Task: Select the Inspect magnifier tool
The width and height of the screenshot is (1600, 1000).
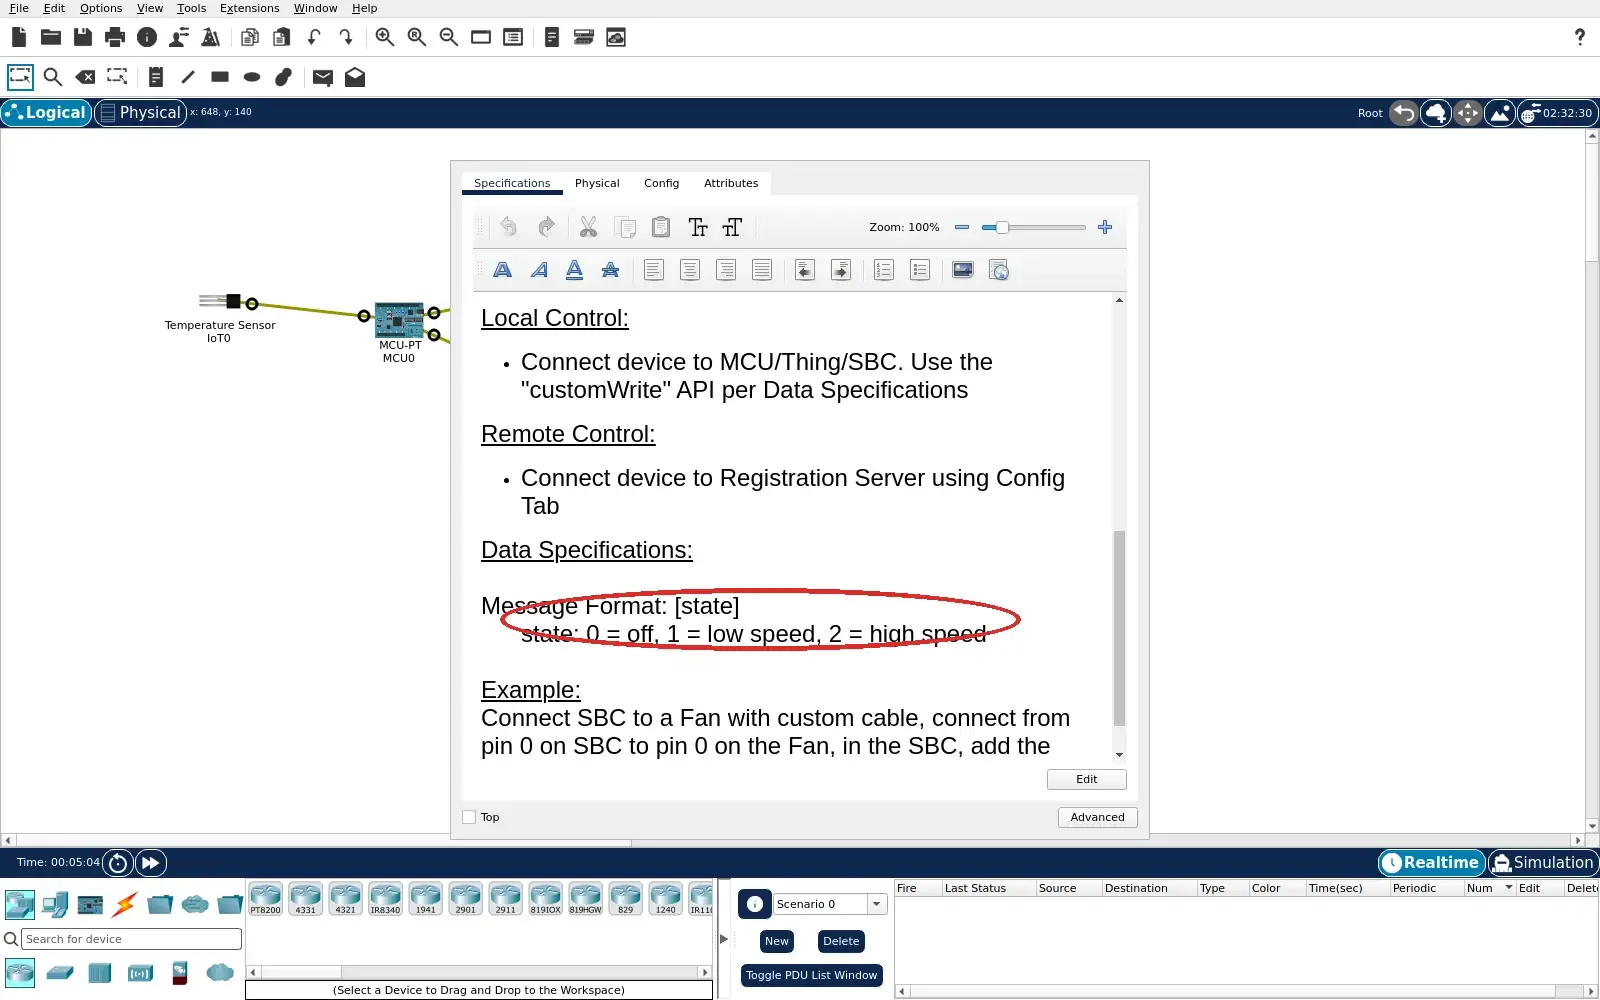Action: 53,77
